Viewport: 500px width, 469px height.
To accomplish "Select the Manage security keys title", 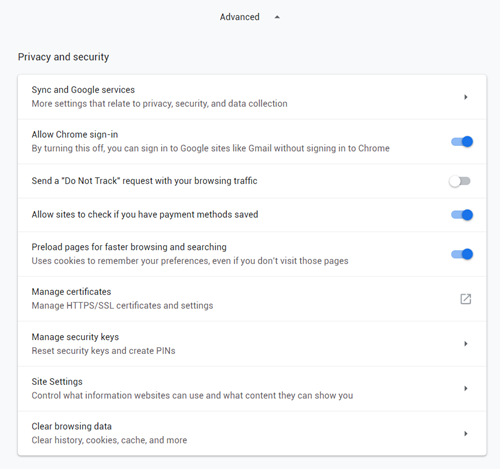I will pyautogui.click(x=75, y=337).
